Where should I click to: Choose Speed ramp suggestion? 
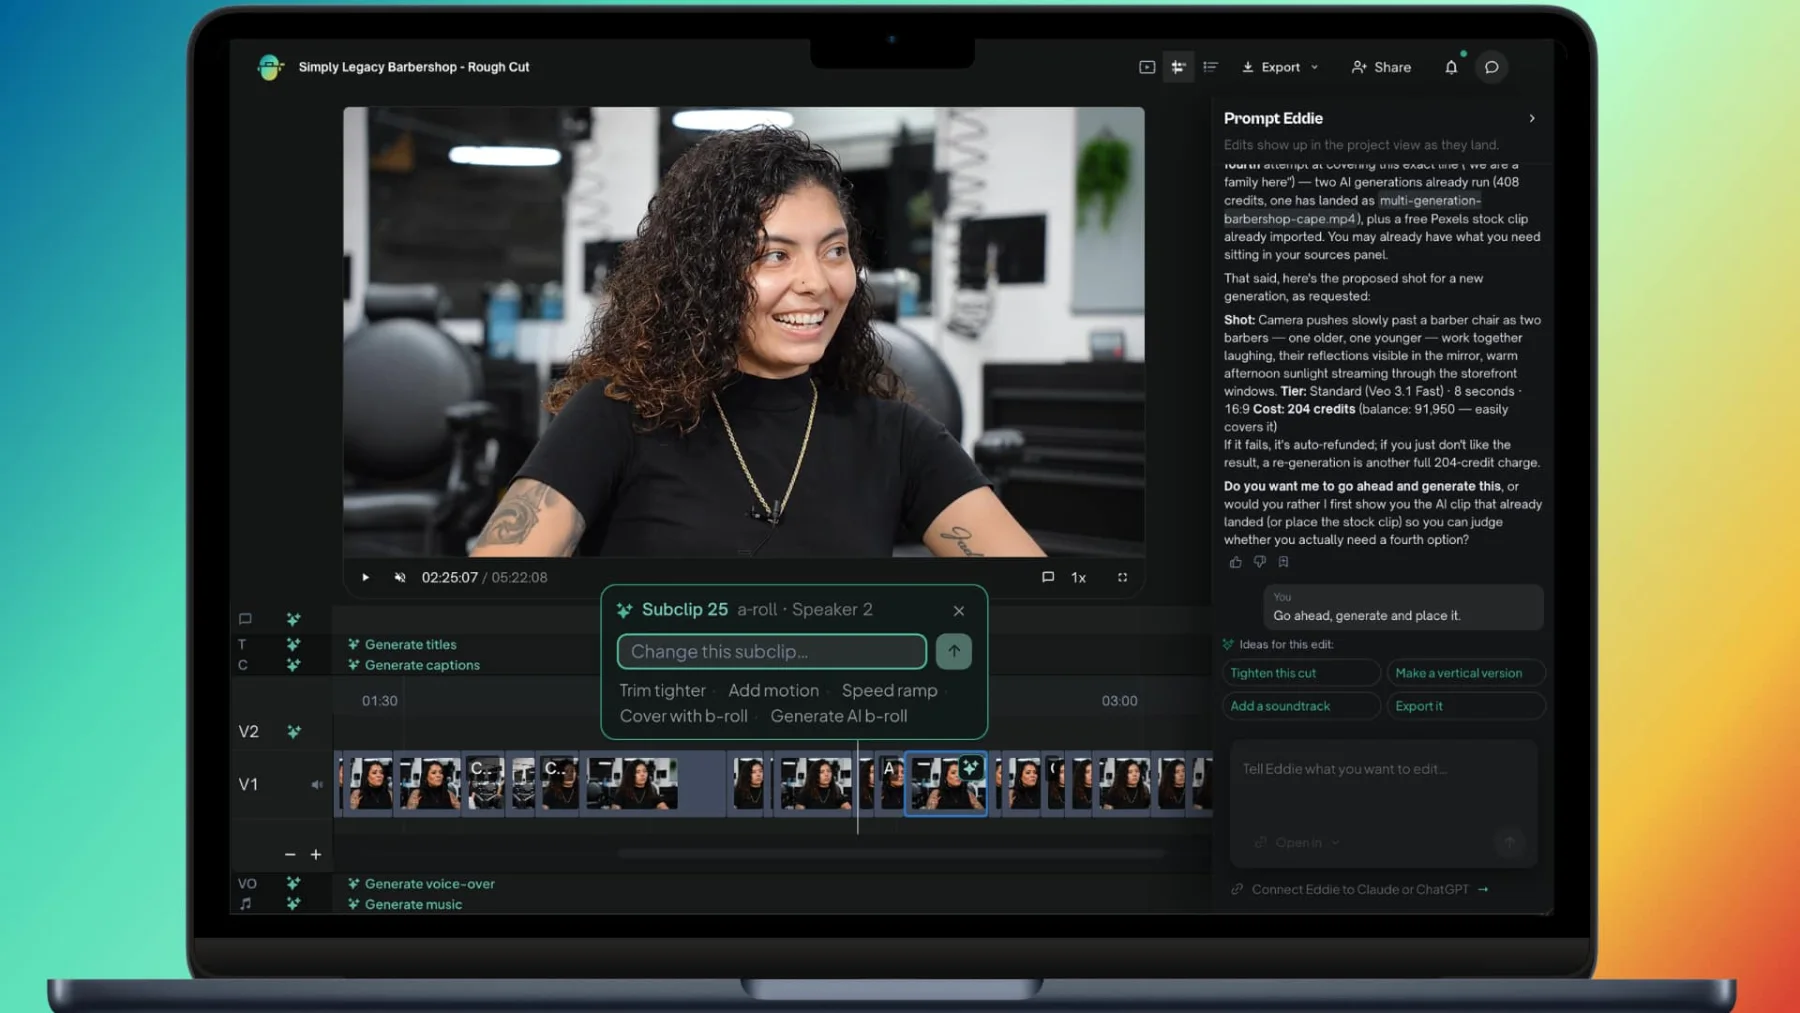pyautogui.click(x=889, y=690)
